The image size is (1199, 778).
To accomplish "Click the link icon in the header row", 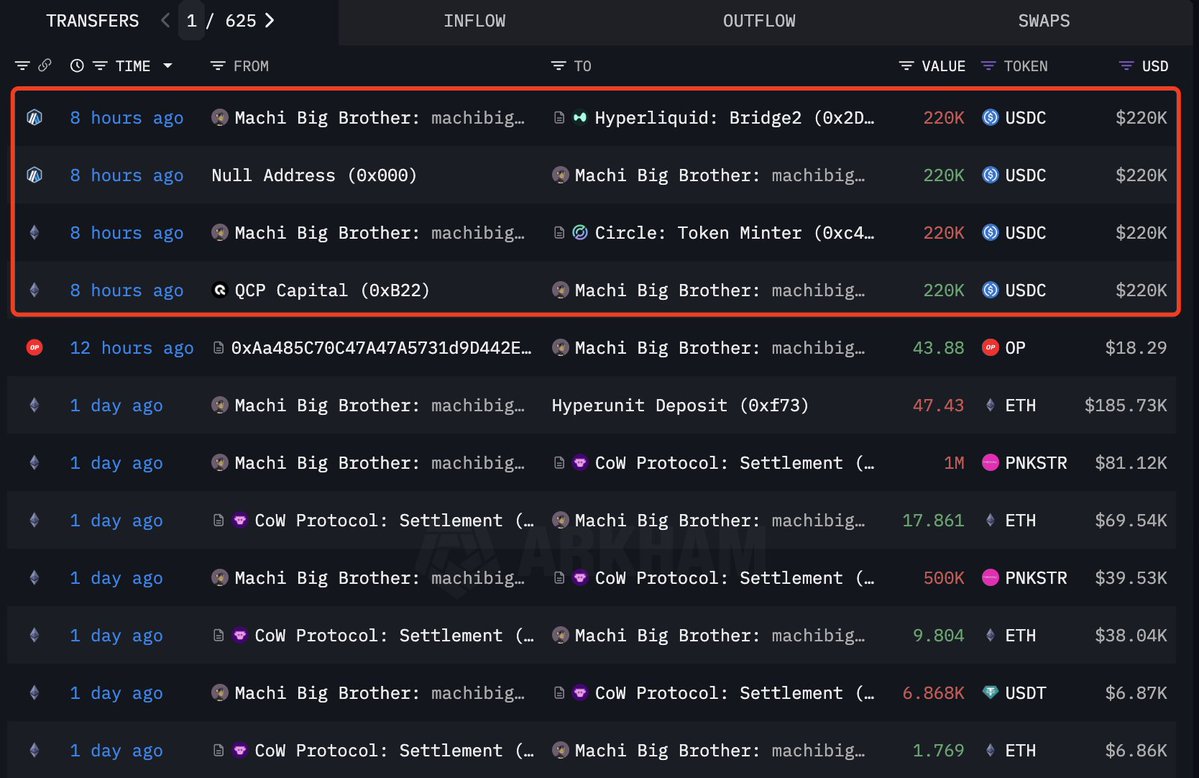I will point(44,66).
